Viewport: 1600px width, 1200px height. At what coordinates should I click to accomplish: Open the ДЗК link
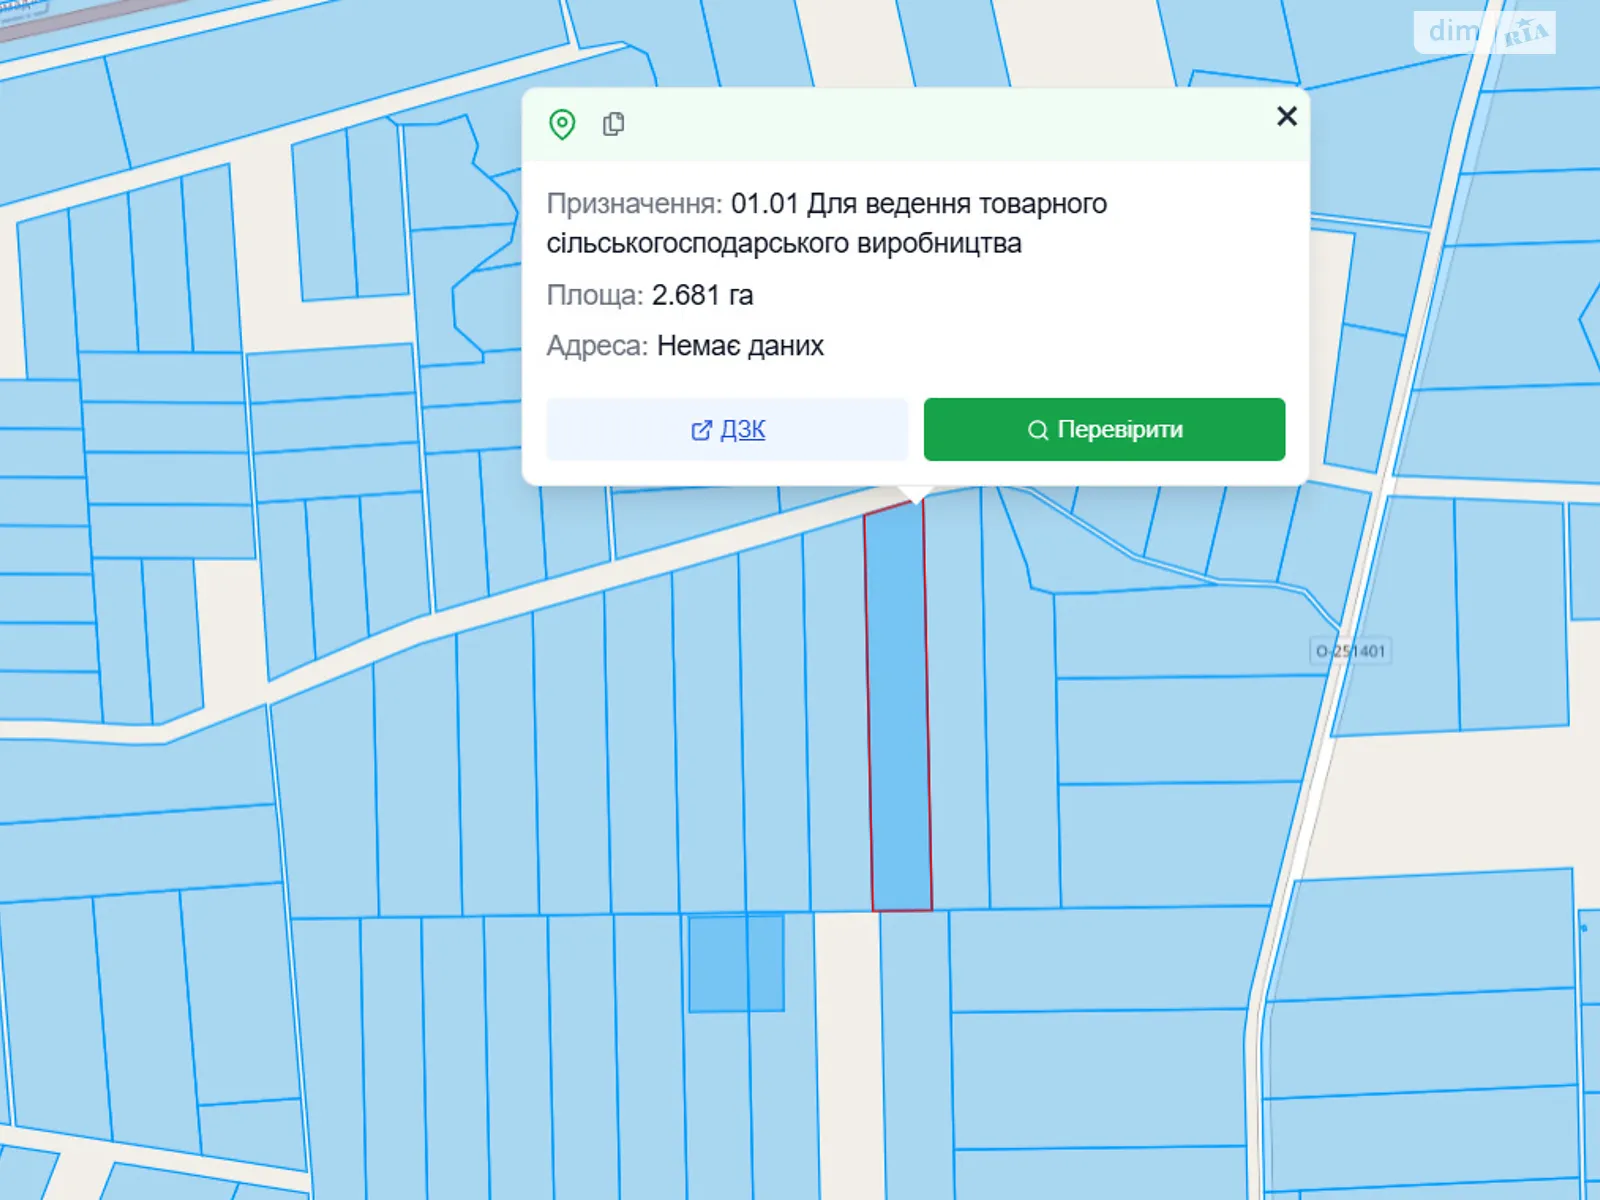[x=742, y=429]
